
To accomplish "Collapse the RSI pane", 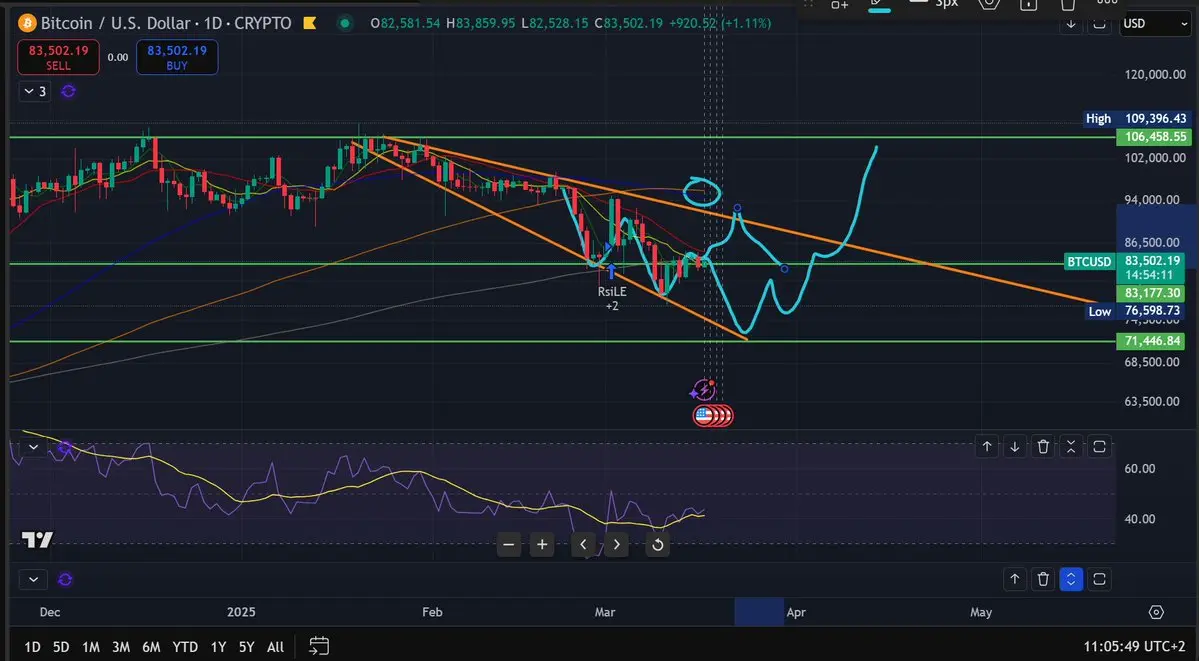I will click(x=1071, y=447).
